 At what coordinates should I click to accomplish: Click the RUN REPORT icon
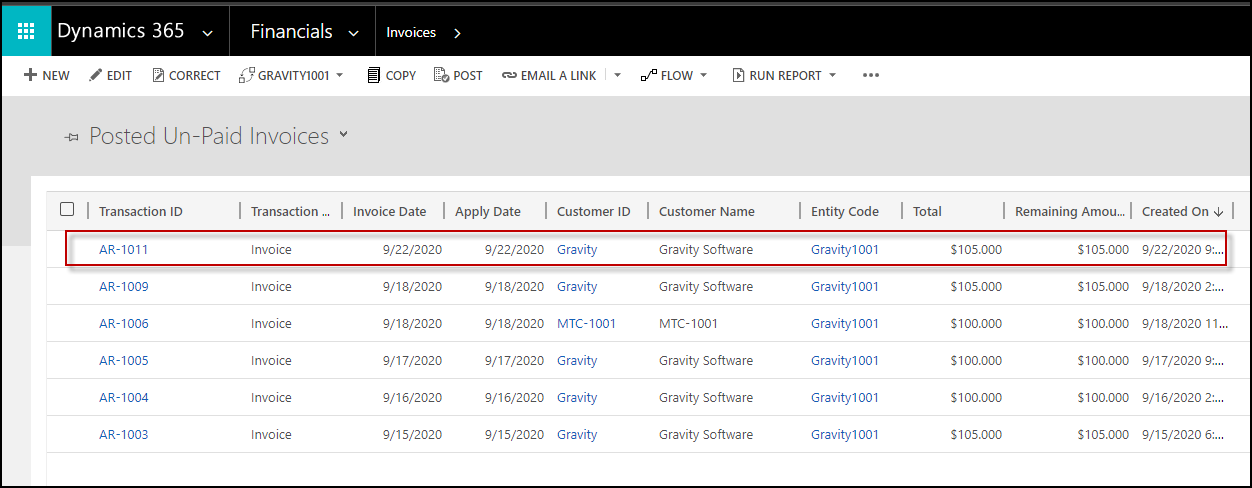click(738, 75)
